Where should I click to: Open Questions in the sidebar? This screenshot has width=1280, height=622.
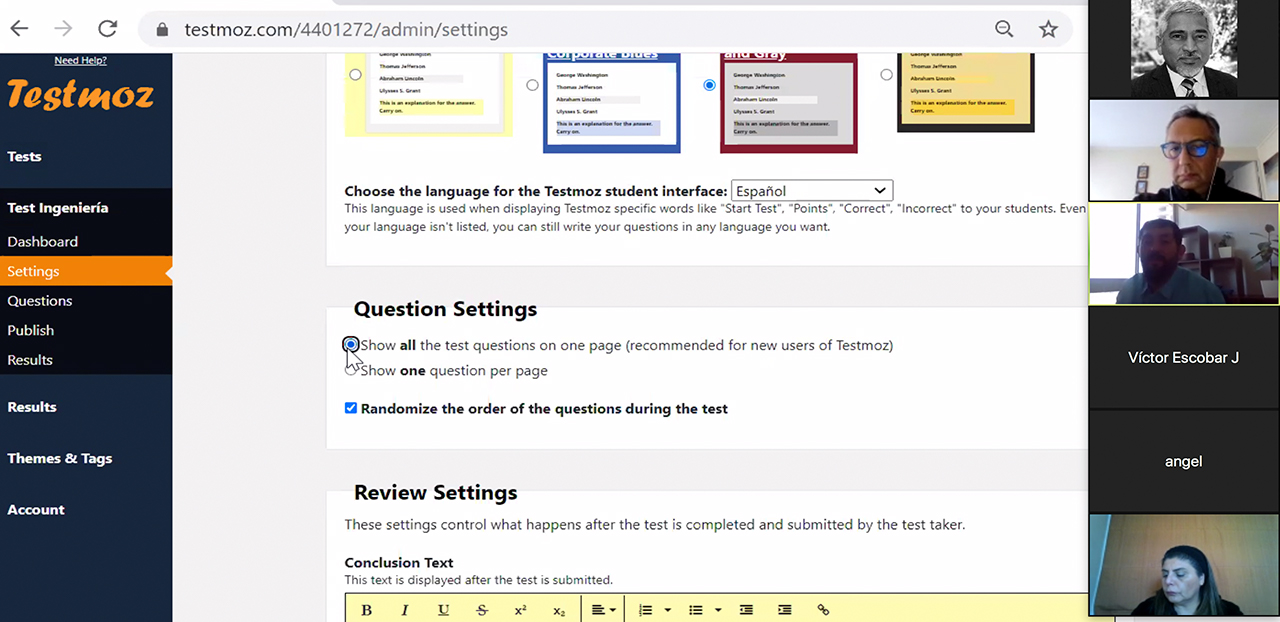click(40, 300)
